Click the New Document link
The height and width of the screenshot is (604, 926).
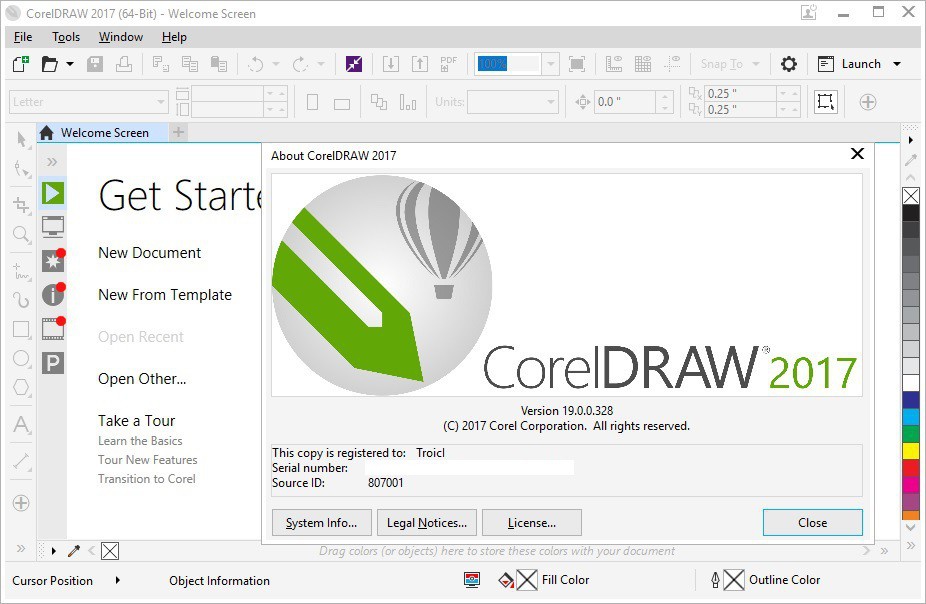coord(149,253)
